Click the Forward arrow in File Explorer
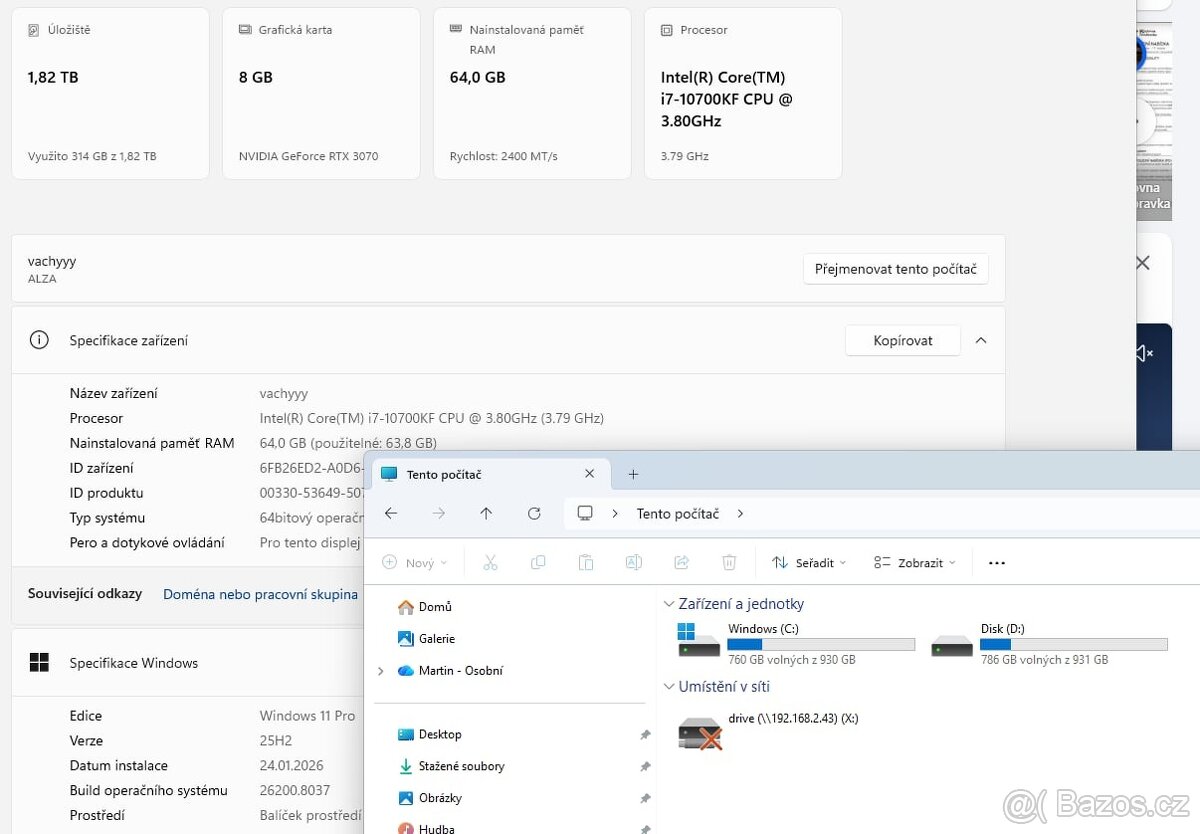 (438, 513)
